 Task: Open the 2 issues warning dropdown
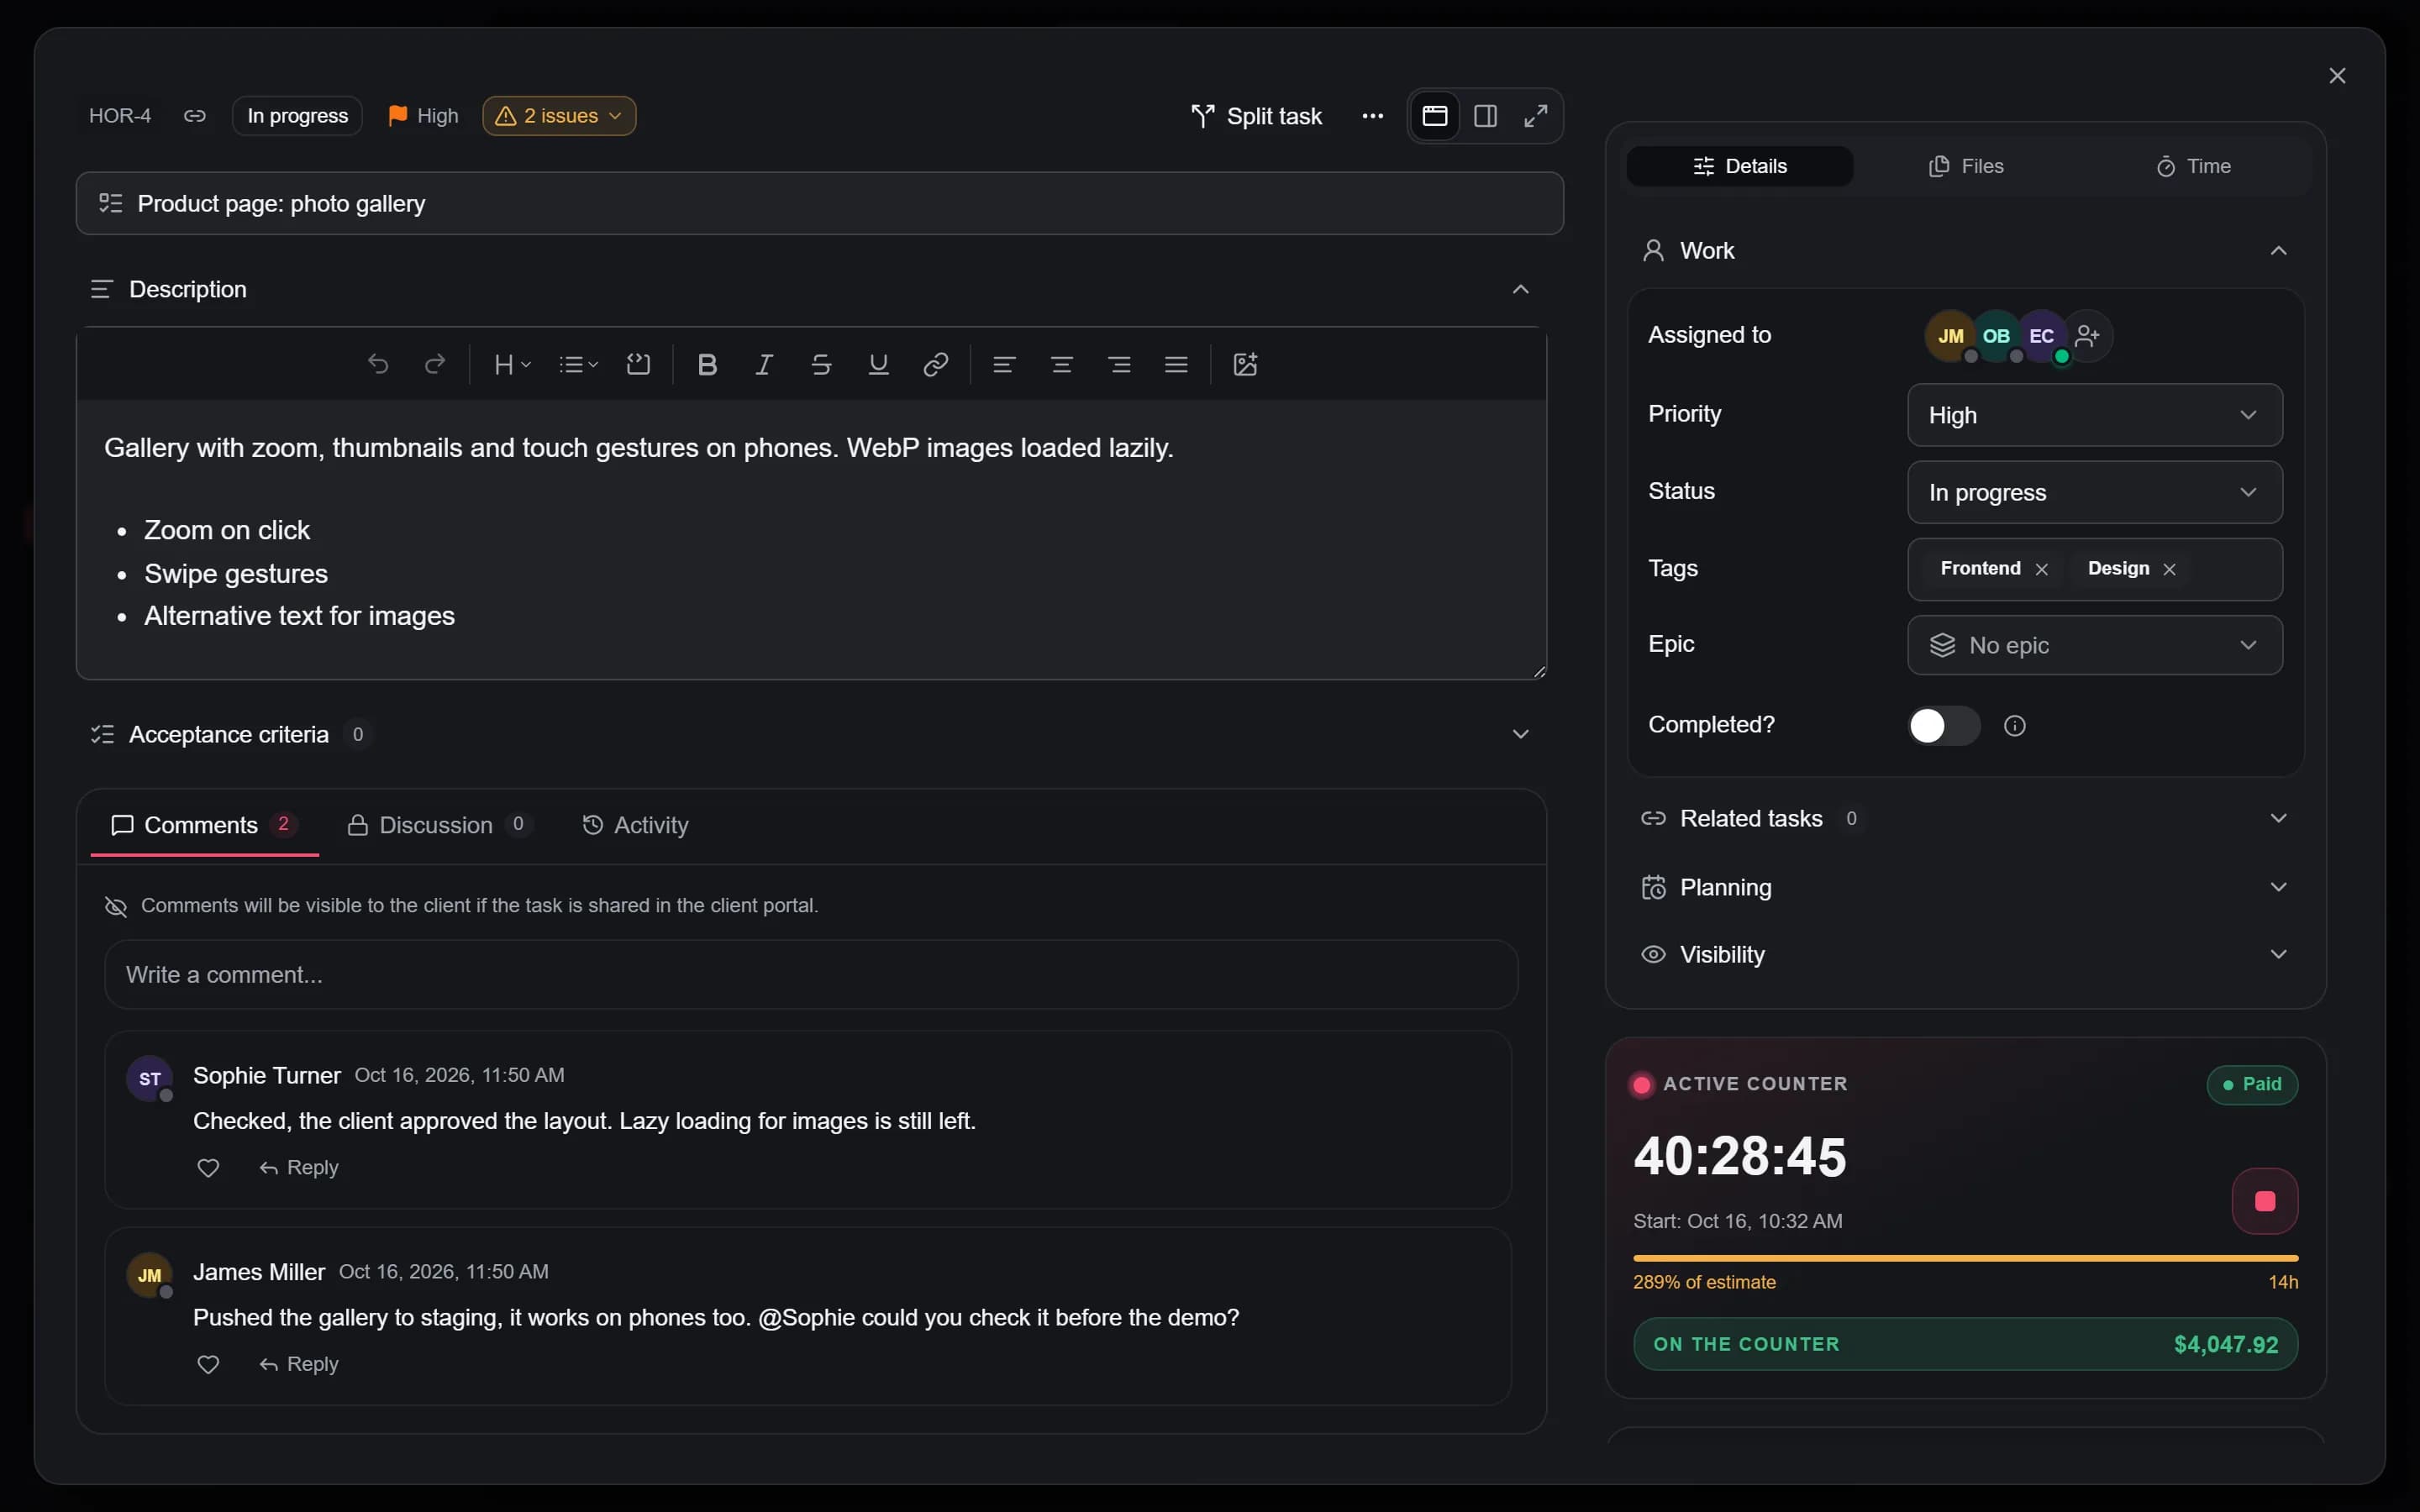point(559,116)
